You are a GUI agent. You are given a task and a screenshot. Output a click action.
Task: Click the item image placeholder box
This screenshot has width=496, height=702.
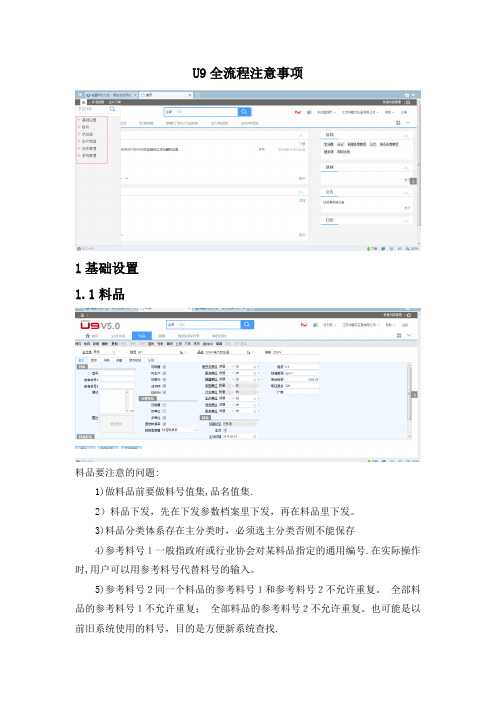(x=116, y=424)
